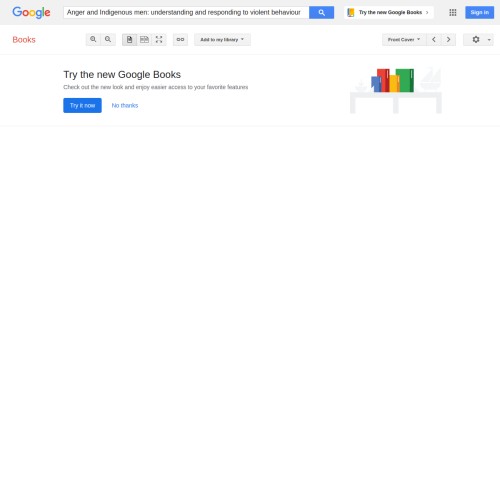Expand Add to my library dropdown
Viewport: 500px width, 500px height.
click(x=222, y=39)
